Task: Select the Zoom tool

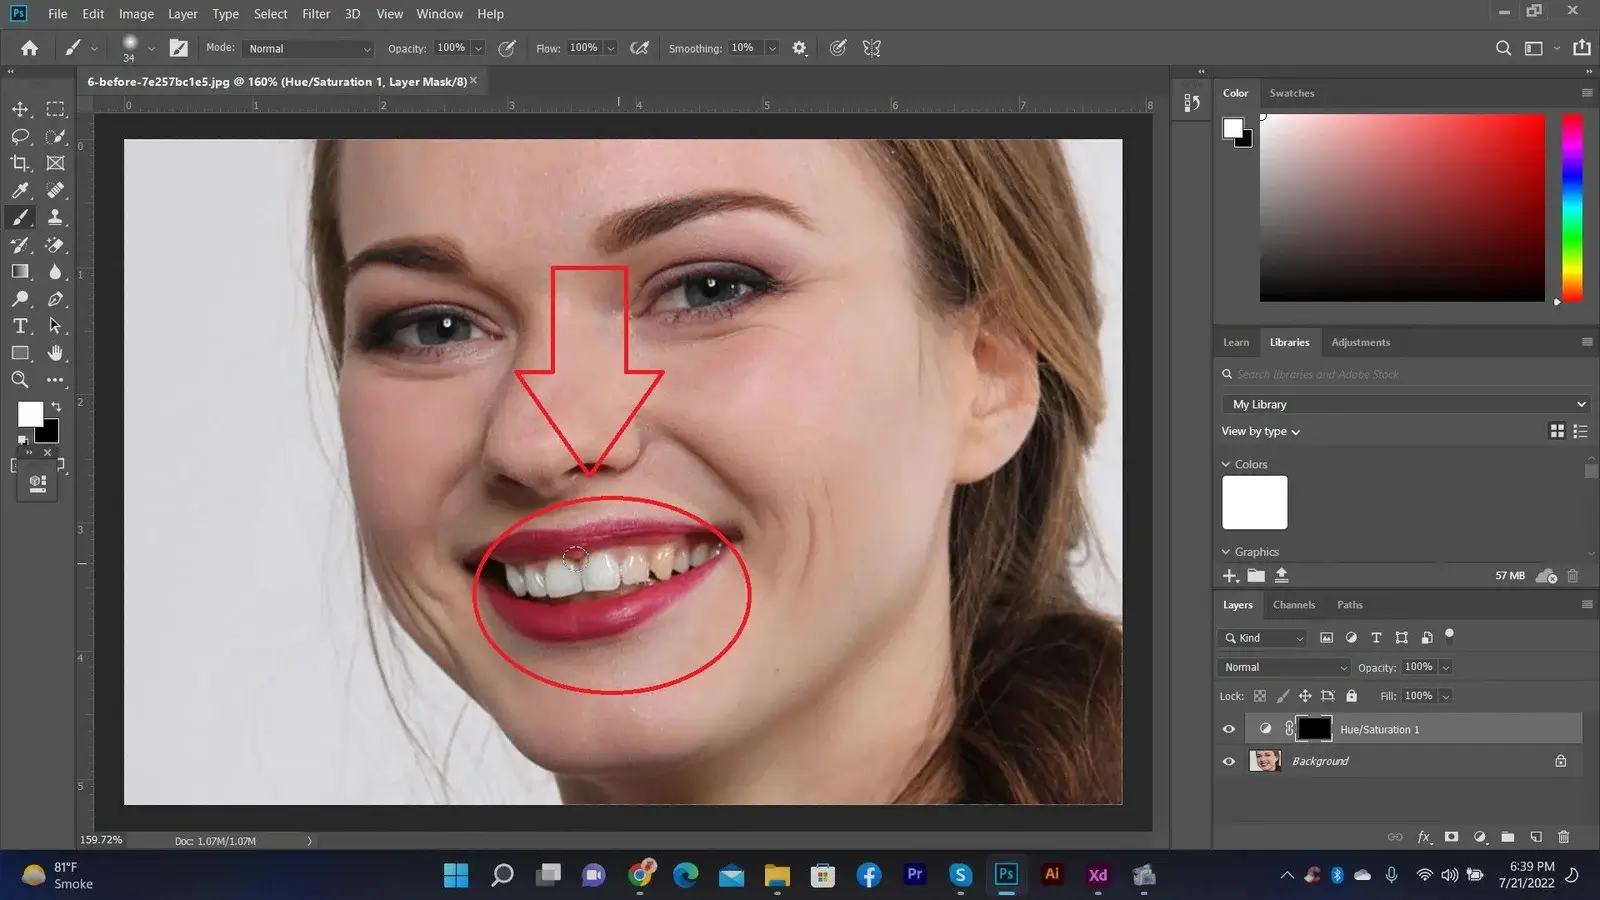Action: click(20, 380)
